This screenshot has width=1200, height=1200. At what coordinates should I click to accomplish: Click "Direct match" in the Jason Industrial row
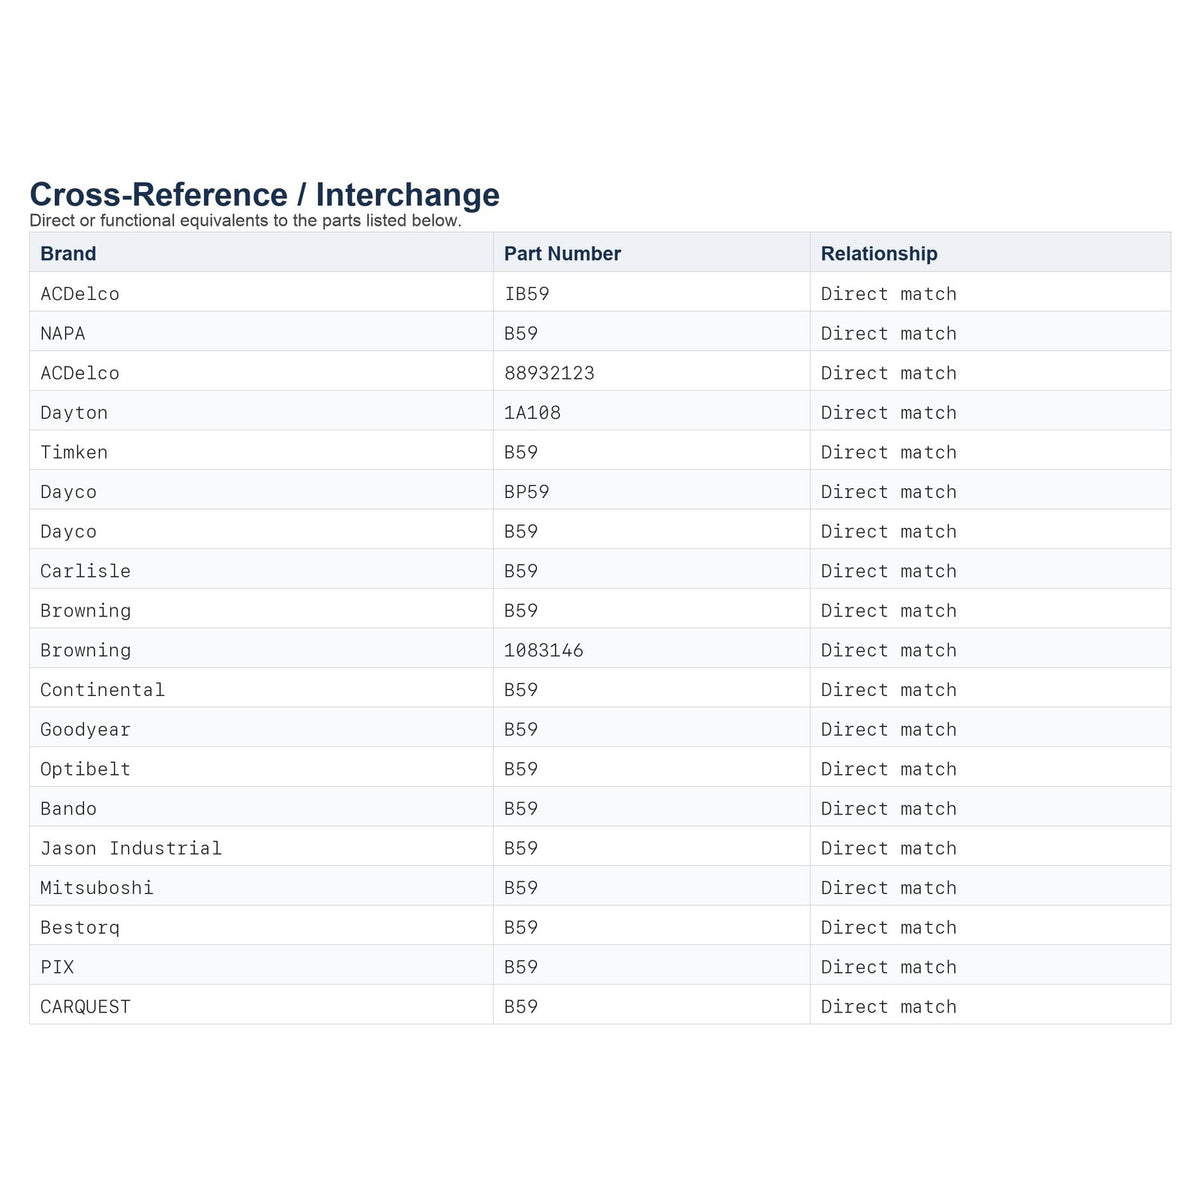point(889,848)
